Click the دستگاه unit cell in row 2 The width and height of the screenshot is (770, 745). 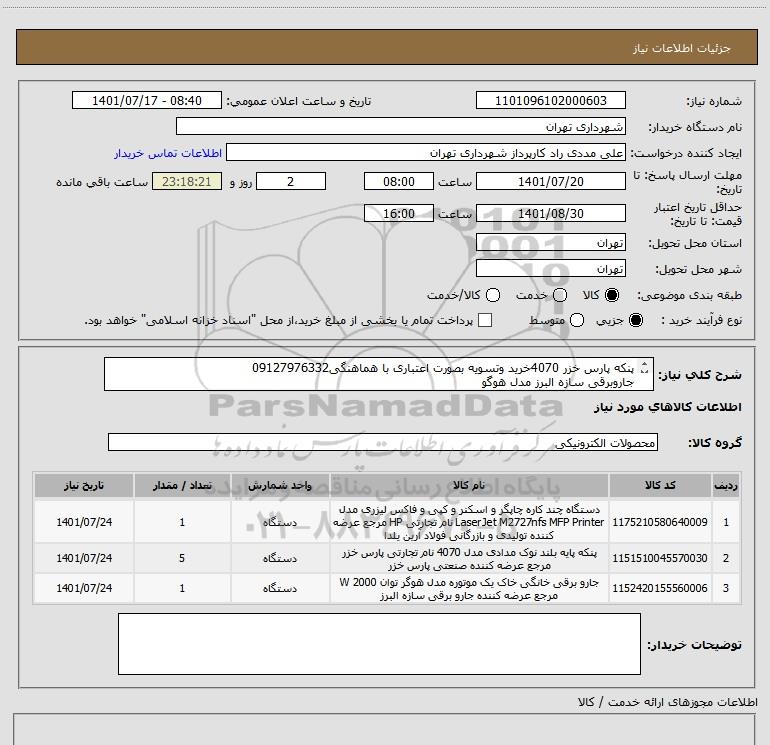click(279, 558)
